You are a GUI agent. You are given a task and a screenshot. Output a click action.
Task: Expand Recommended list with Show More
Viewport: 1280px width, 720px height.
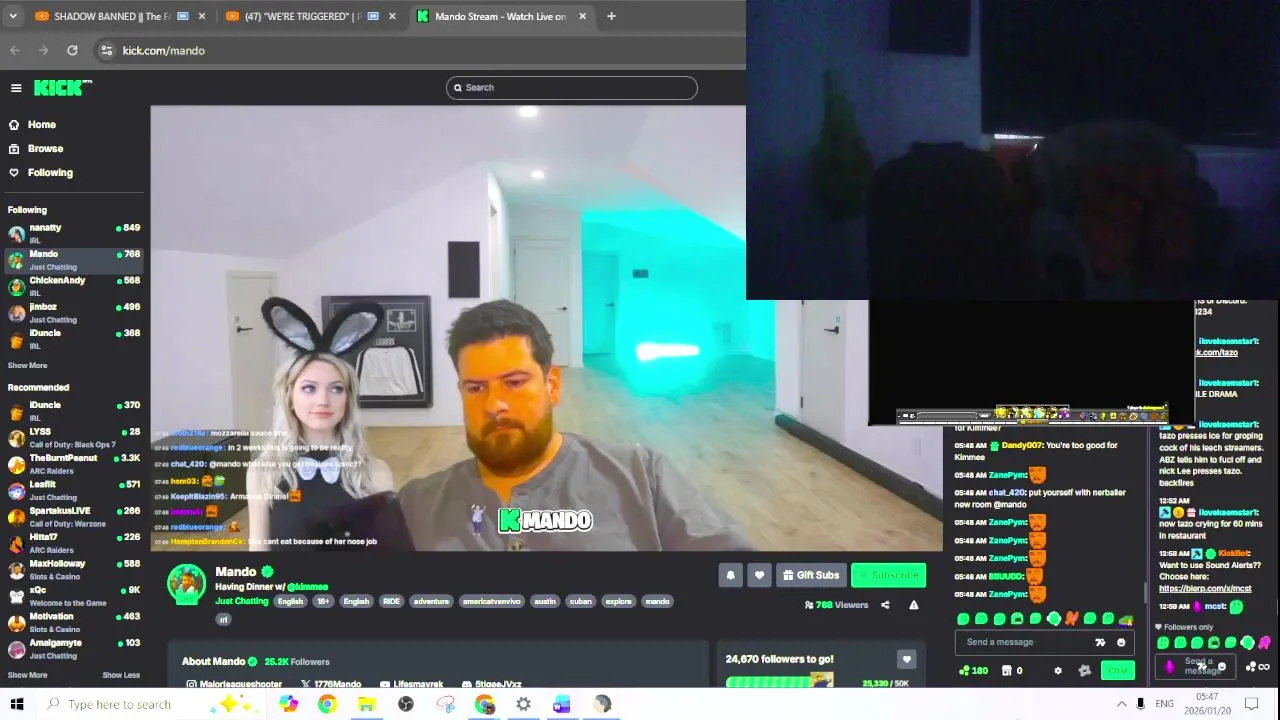[x=28, y=675]
